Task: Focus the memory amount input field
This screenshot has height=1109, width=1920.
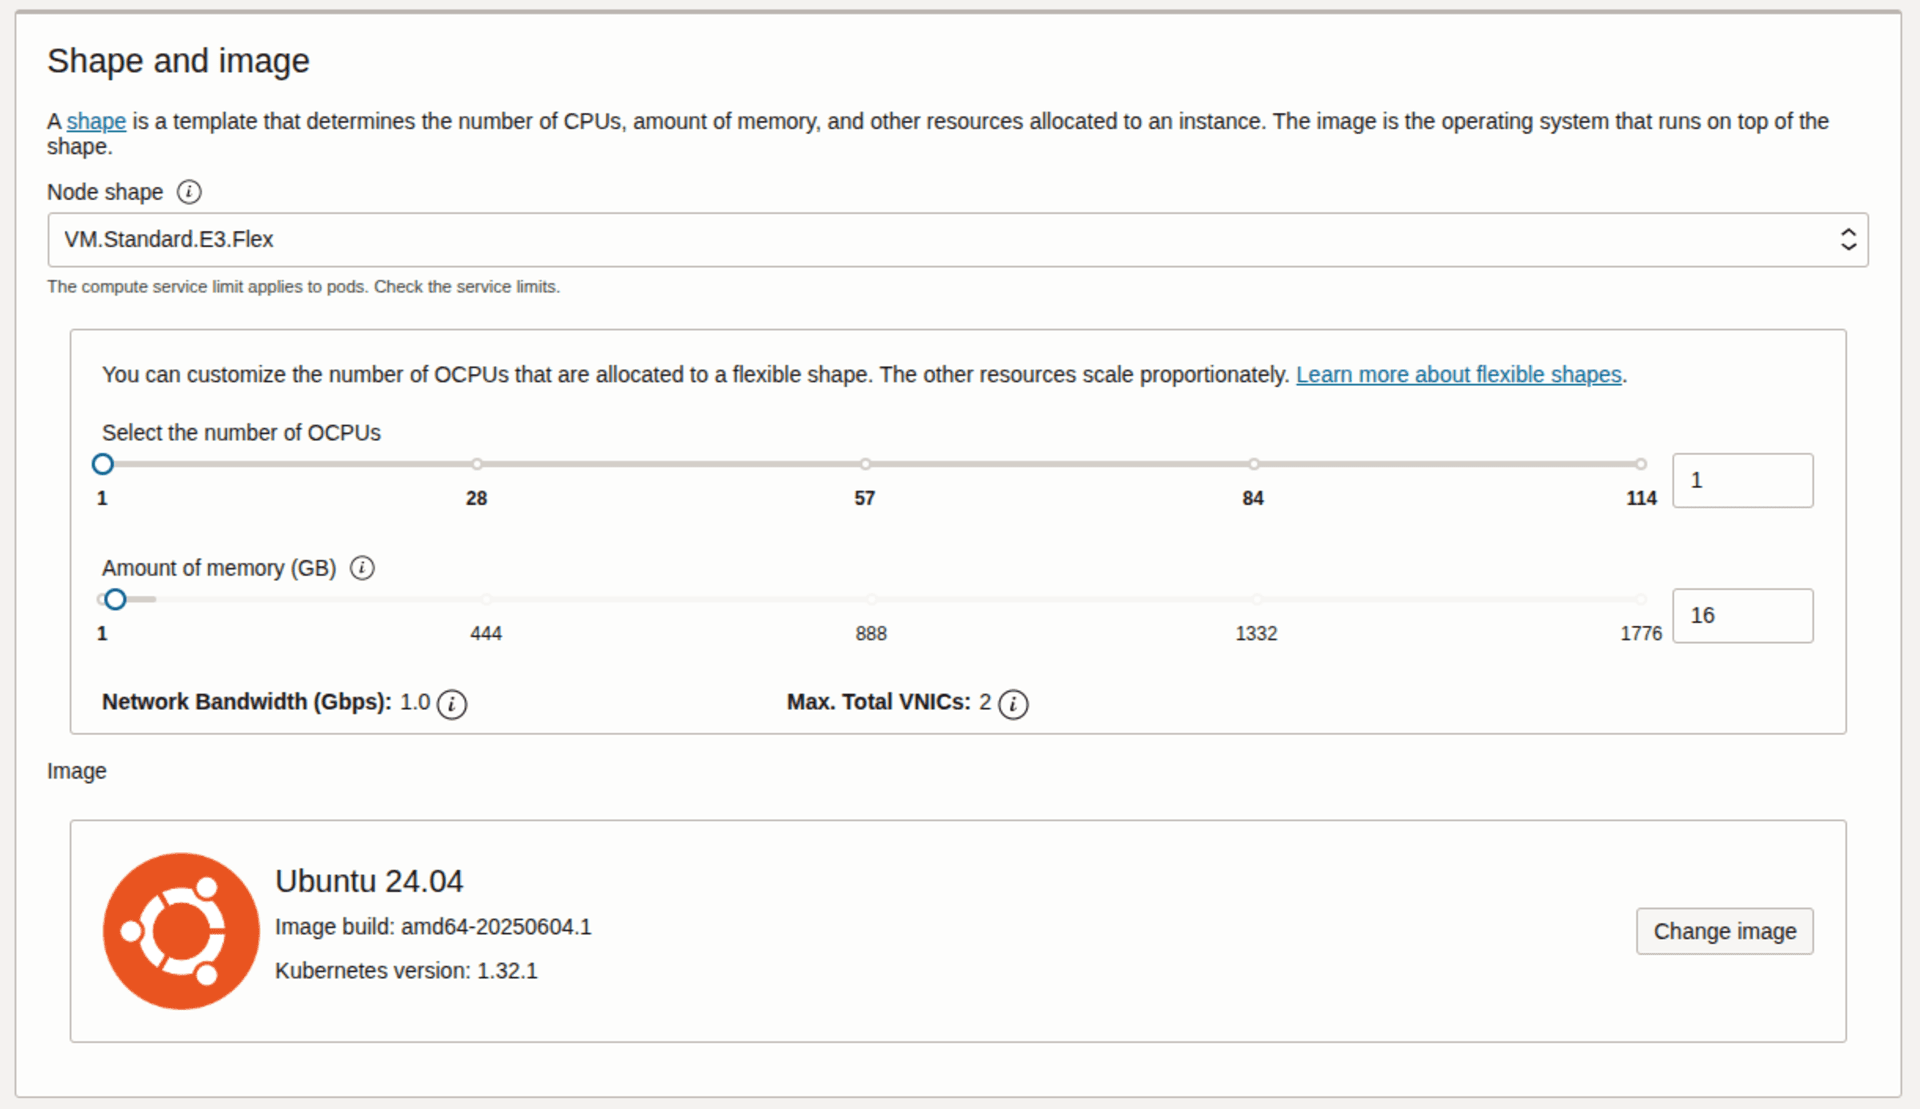Action: tap(1742, 616)
